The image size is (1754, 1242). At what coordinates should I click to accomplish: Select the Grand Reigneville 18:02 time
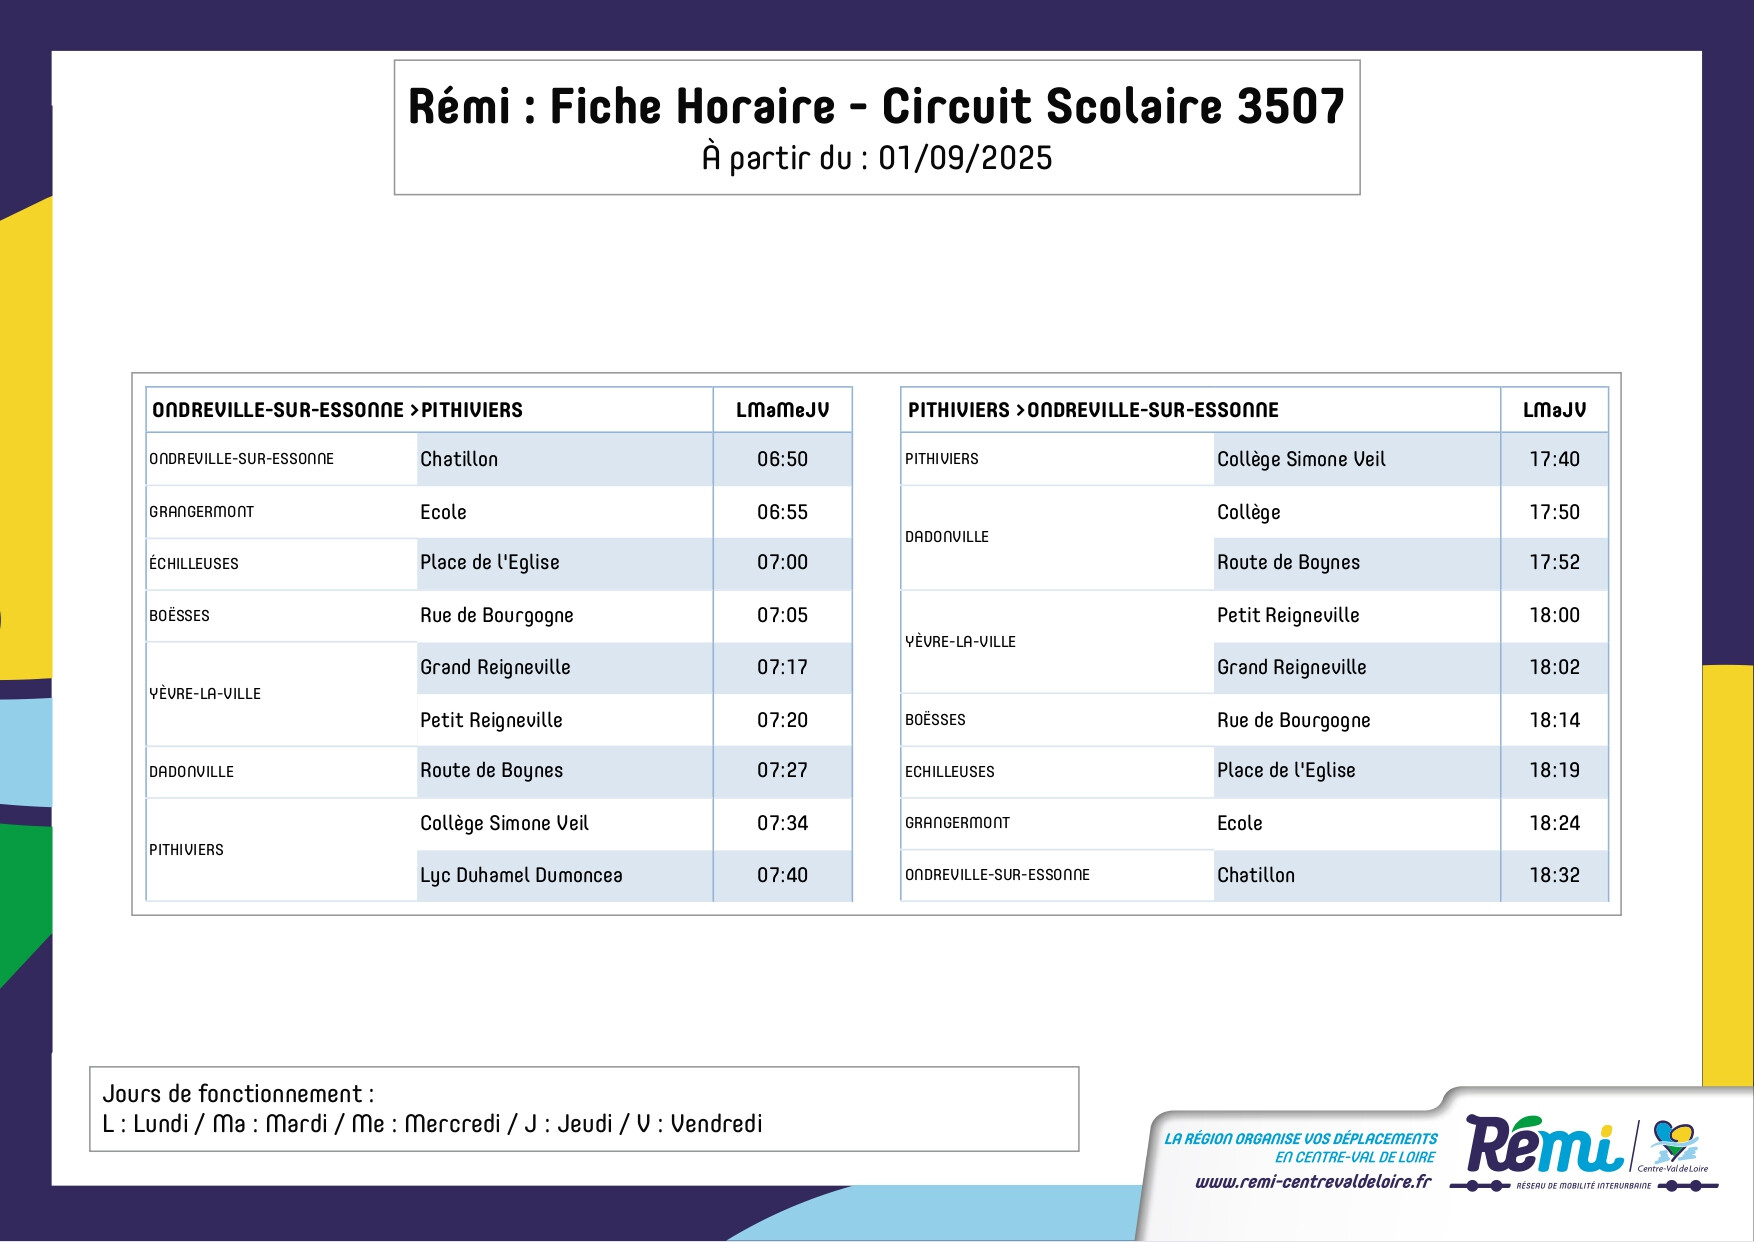coord(1554,668)
